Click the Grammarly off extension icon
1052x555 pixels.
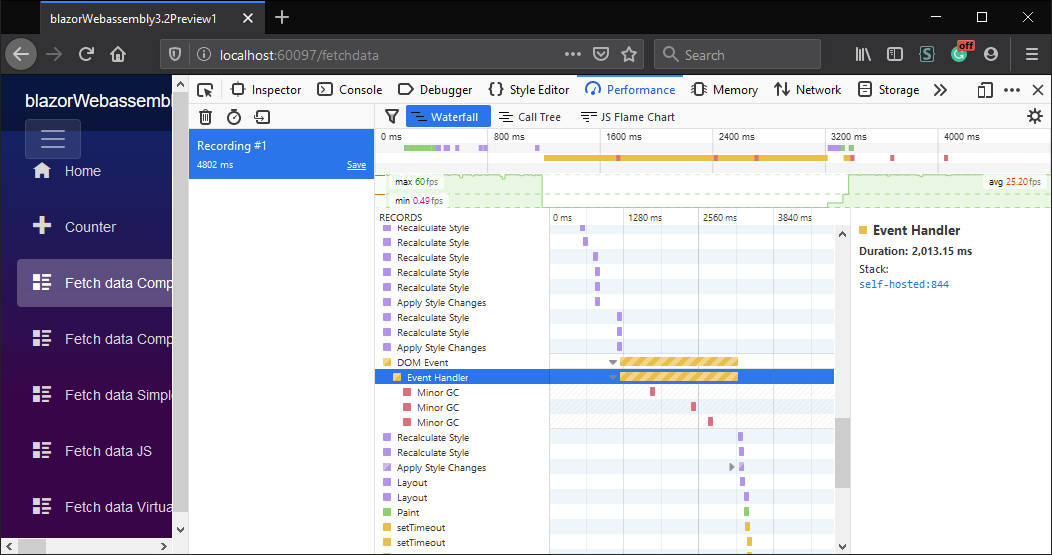(961, 53)
